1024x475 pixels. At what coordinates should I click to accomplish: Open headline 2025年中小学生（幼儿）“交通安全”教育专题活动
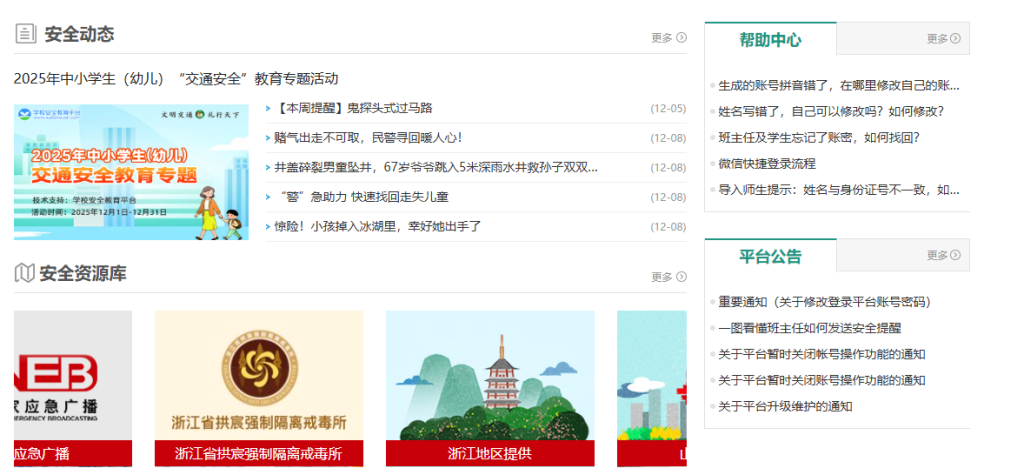click(x=176, y=79)
